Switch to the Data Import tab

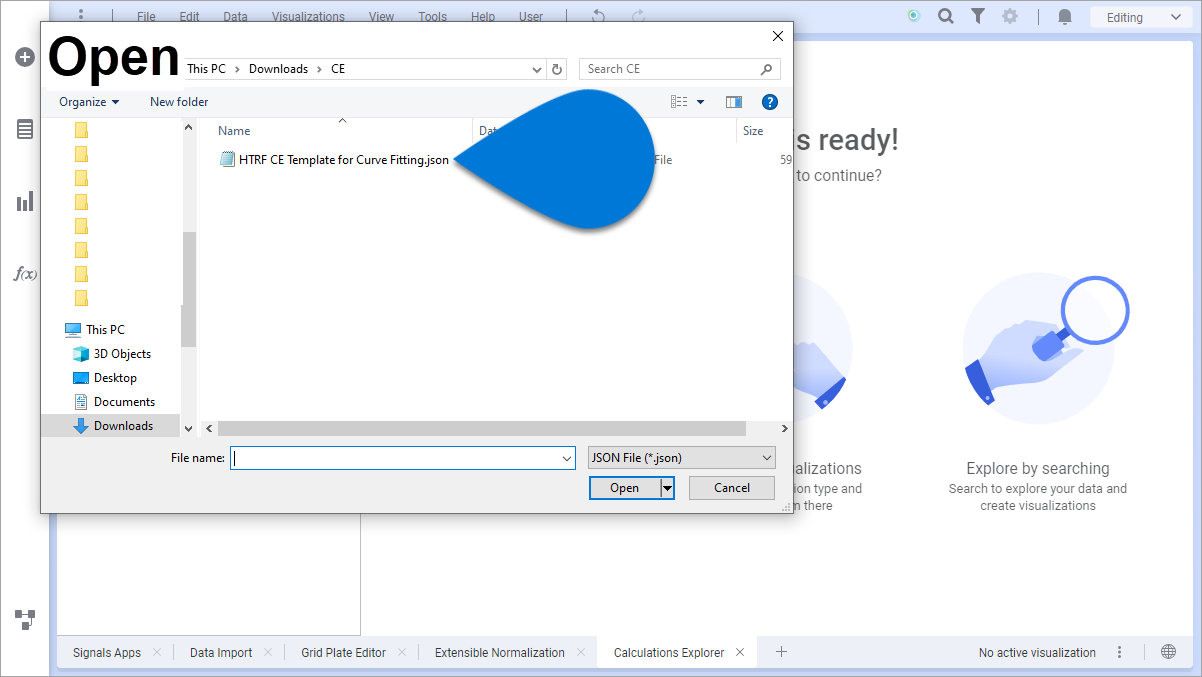(221, 653)
